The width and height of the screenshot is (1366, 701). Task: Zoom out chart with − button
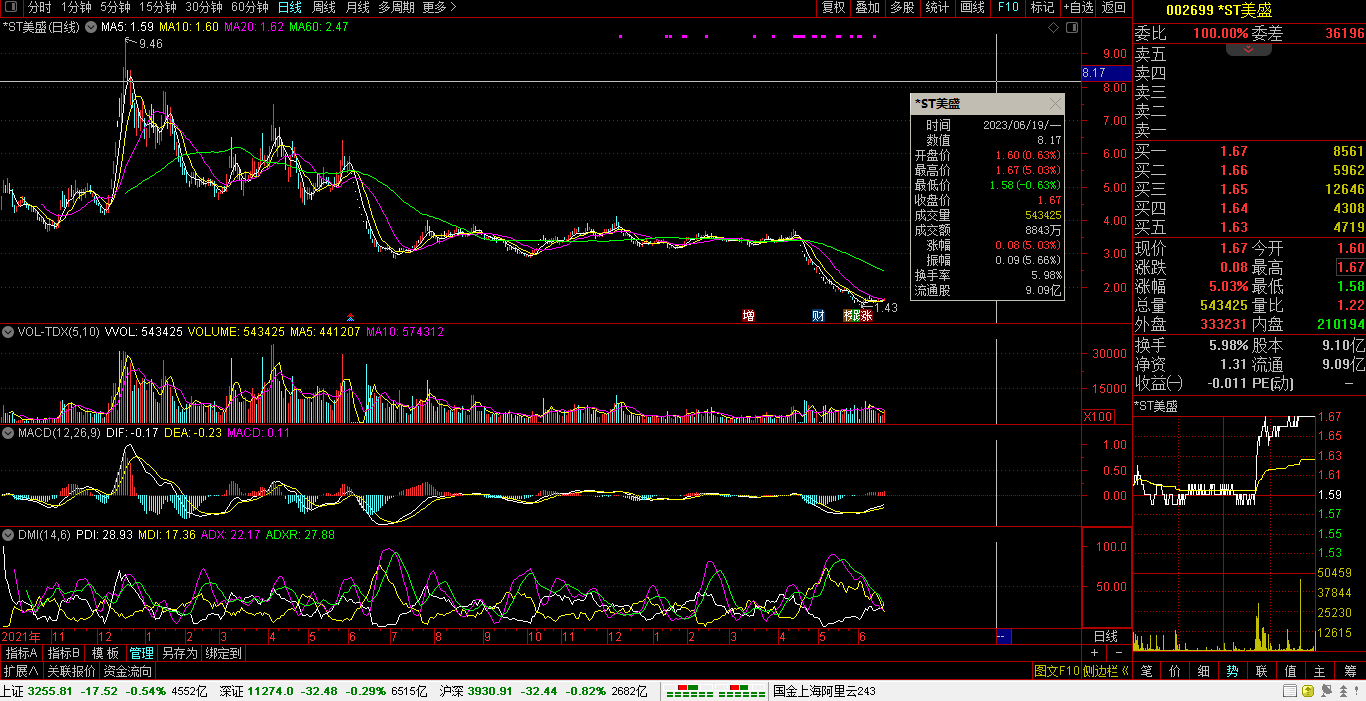(1118, 652)
